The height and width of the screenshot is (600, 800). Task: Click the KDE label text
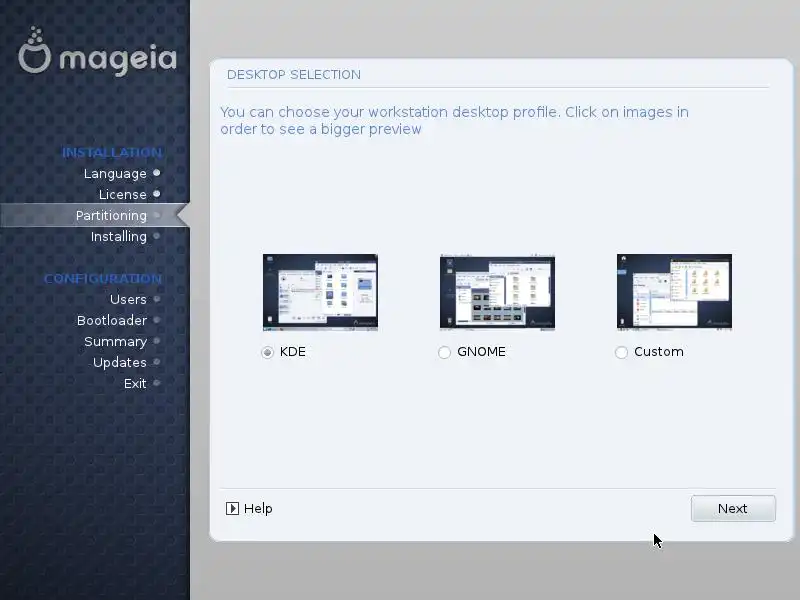tap(293, 352)
